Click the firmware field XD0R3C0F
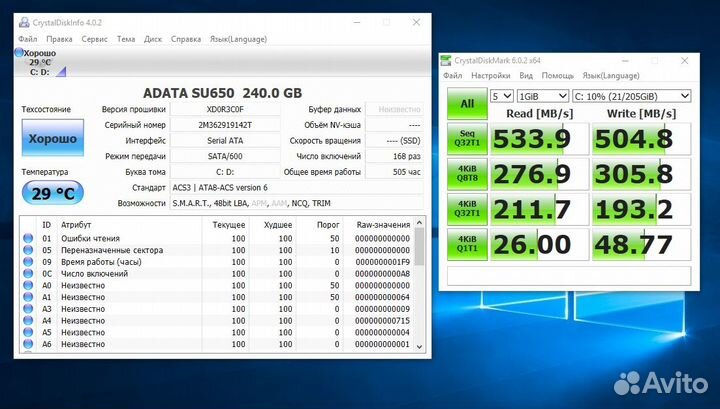This screenshot has width=720, height=409. click(x=225, y=109)
